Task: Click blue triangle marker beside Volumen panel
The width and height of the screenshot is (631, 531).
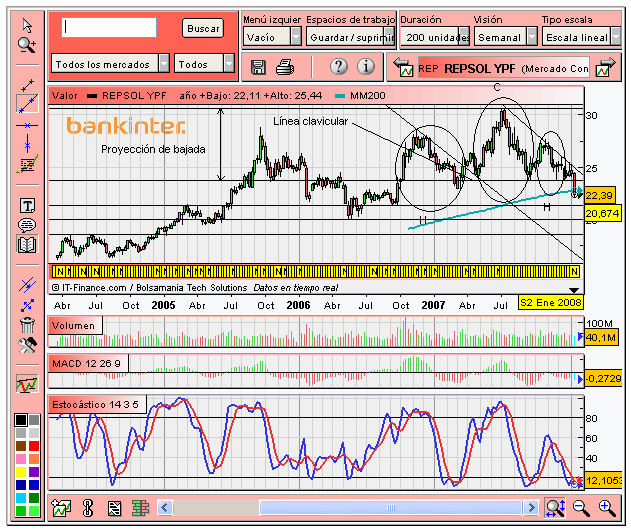Action: coord(580,336)
